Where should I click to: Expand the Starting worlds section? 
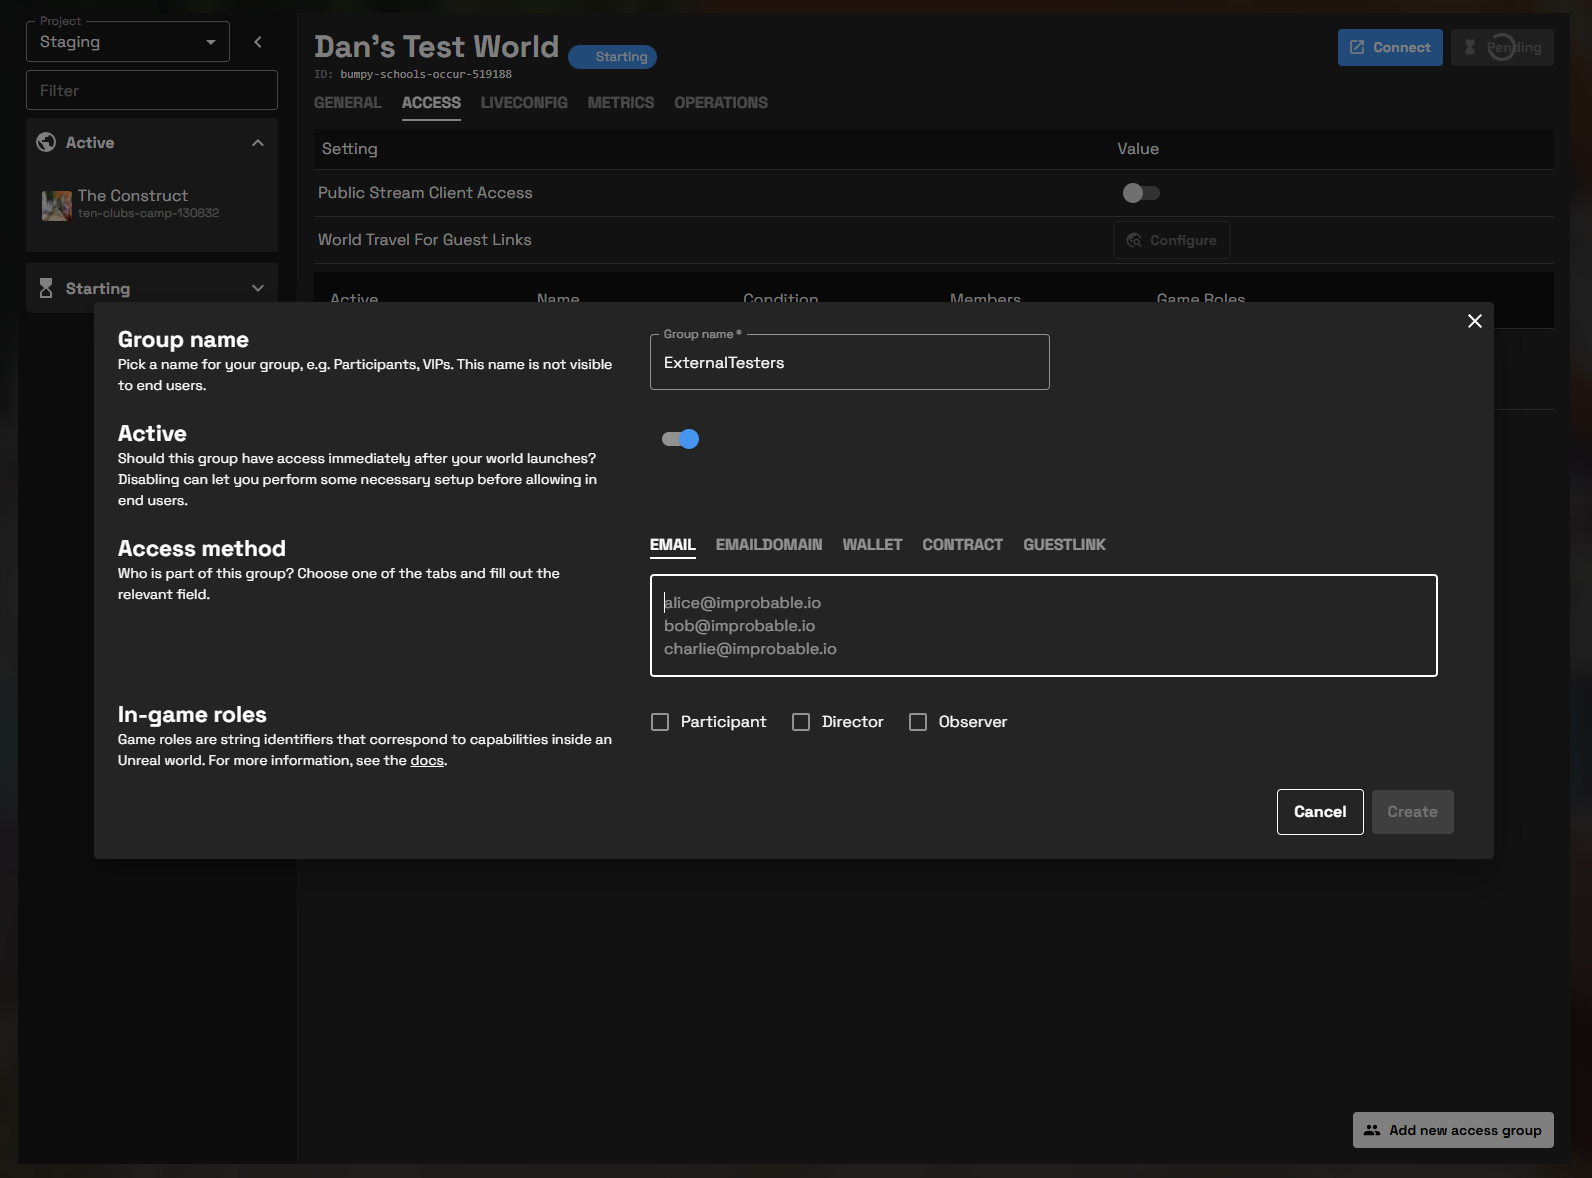pyautogui.click(x=258, y=288)
